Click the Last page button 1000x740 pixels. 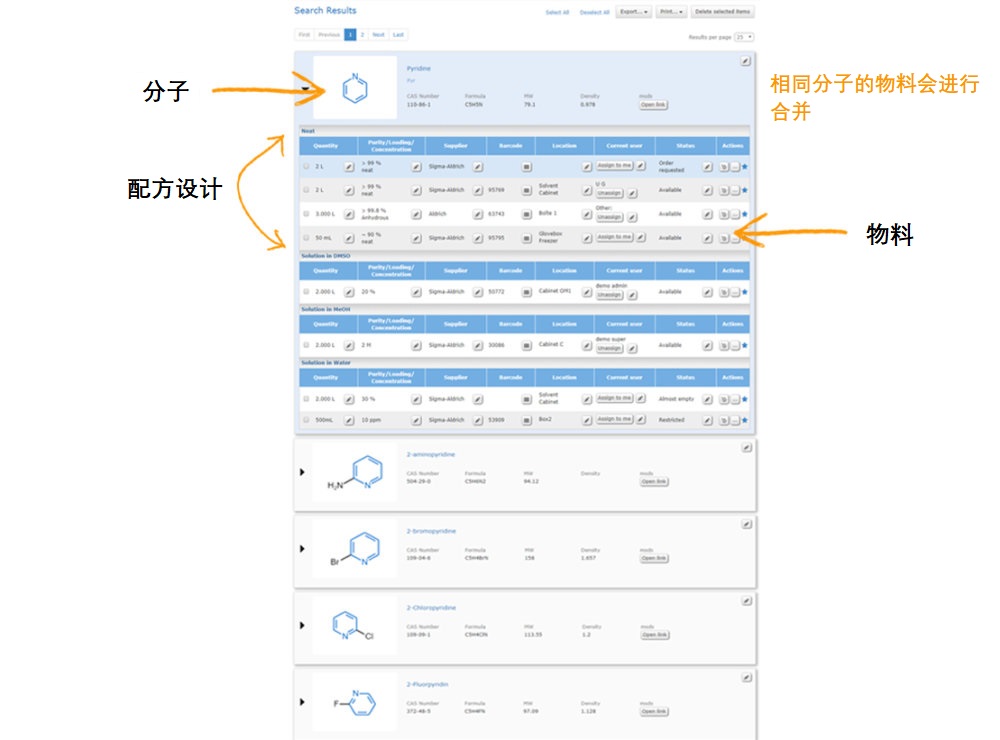pos(398,35)
